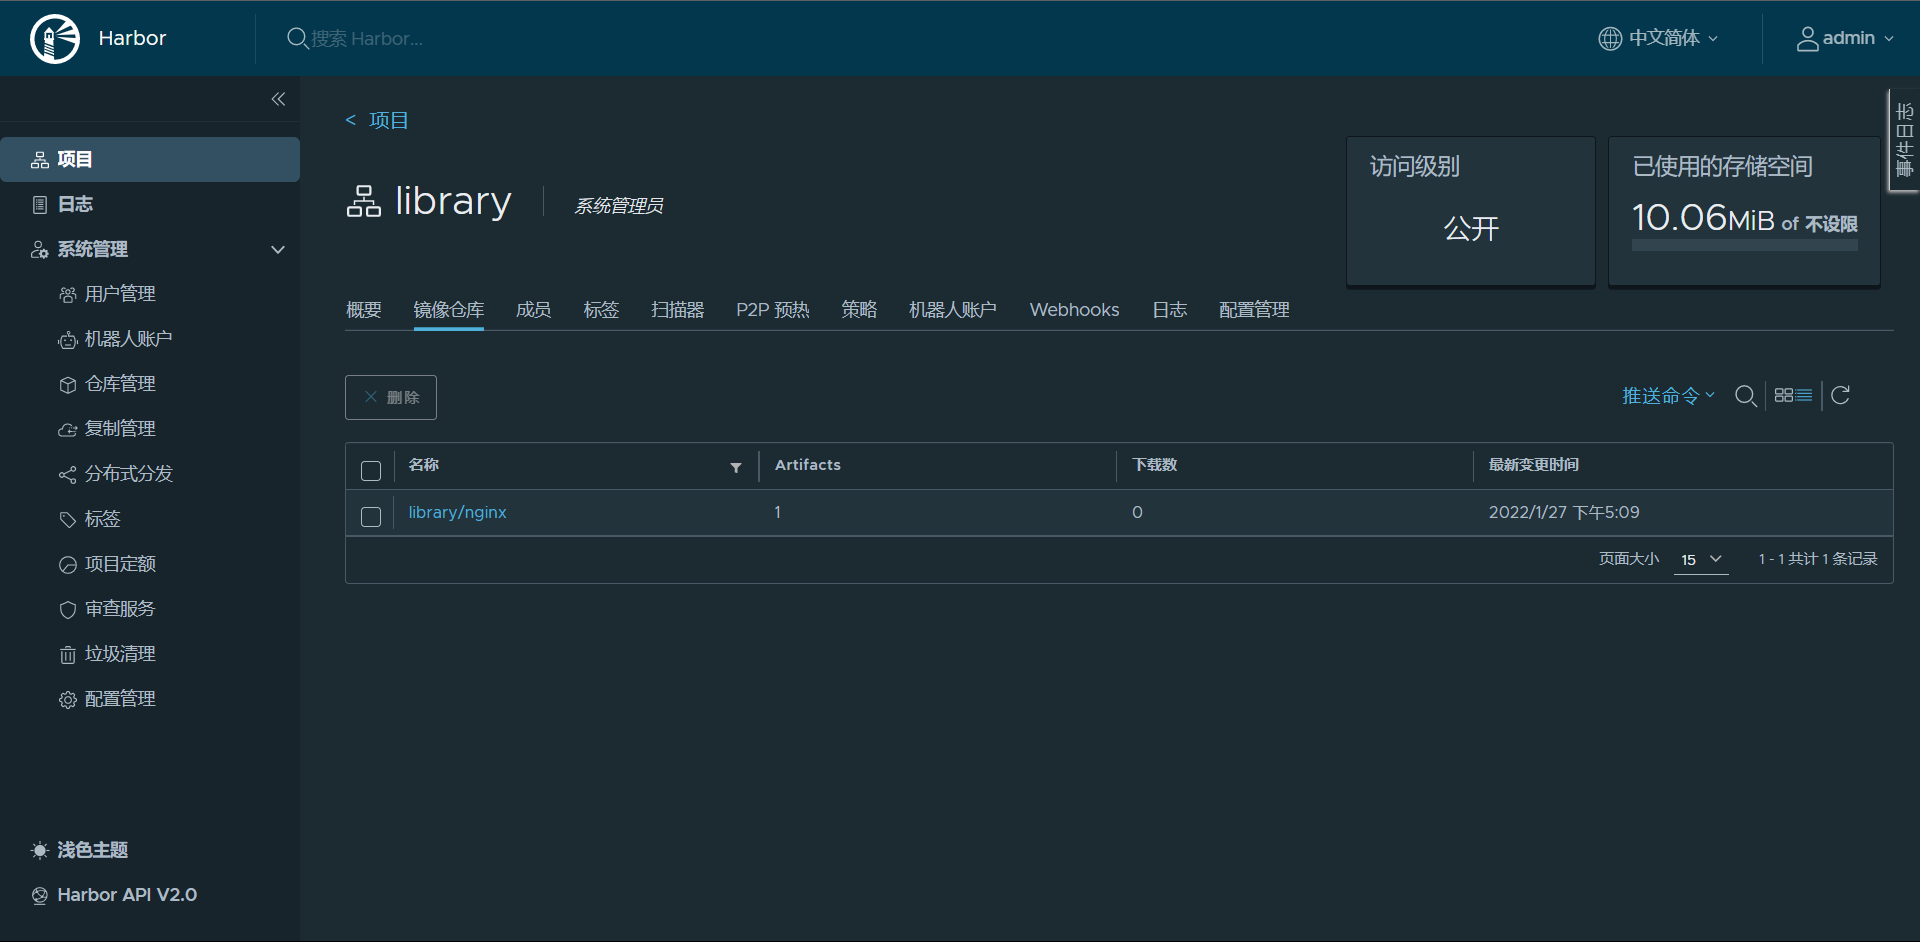The image size is (1920, 942).
Task: Switch to list view icon
Action: tap(1804, 395)
